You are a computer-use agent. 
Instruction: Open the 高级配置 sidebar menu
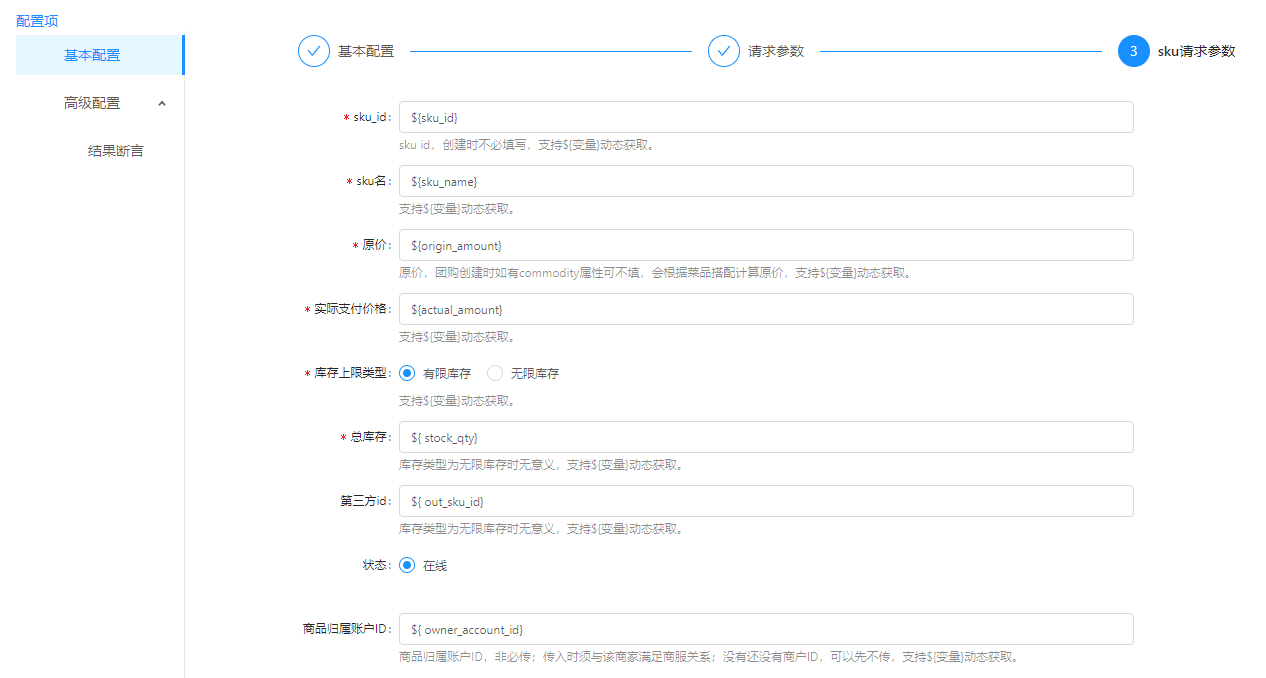point(99,103)
